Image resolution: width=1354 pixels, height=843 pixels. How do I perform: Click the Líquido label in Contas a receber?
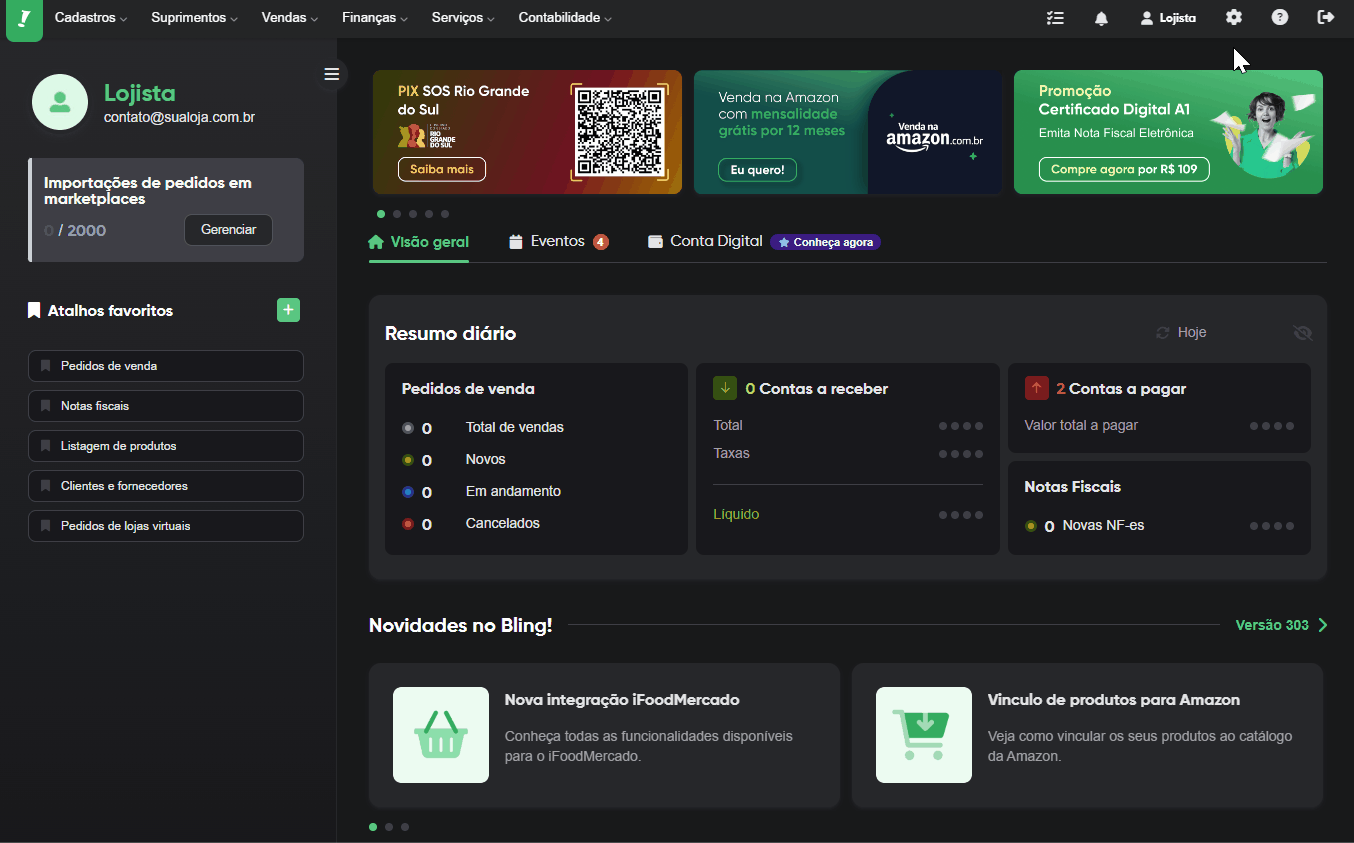(736, 515)
